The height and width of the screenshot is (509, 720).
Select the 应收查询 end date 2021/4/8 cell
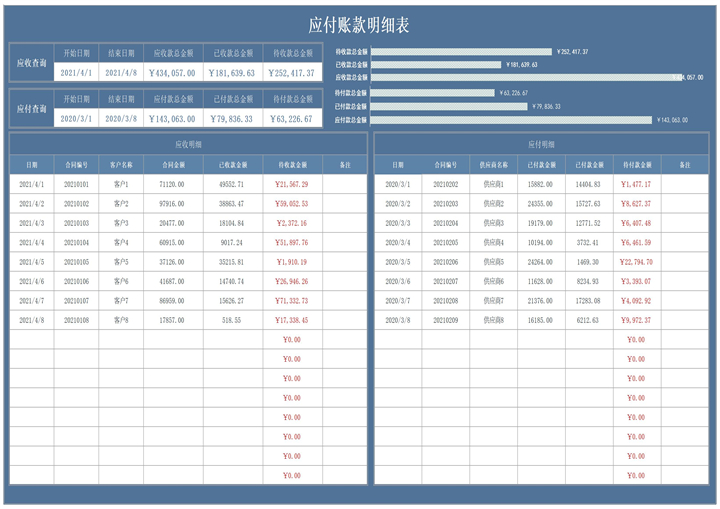click(121, 72)
